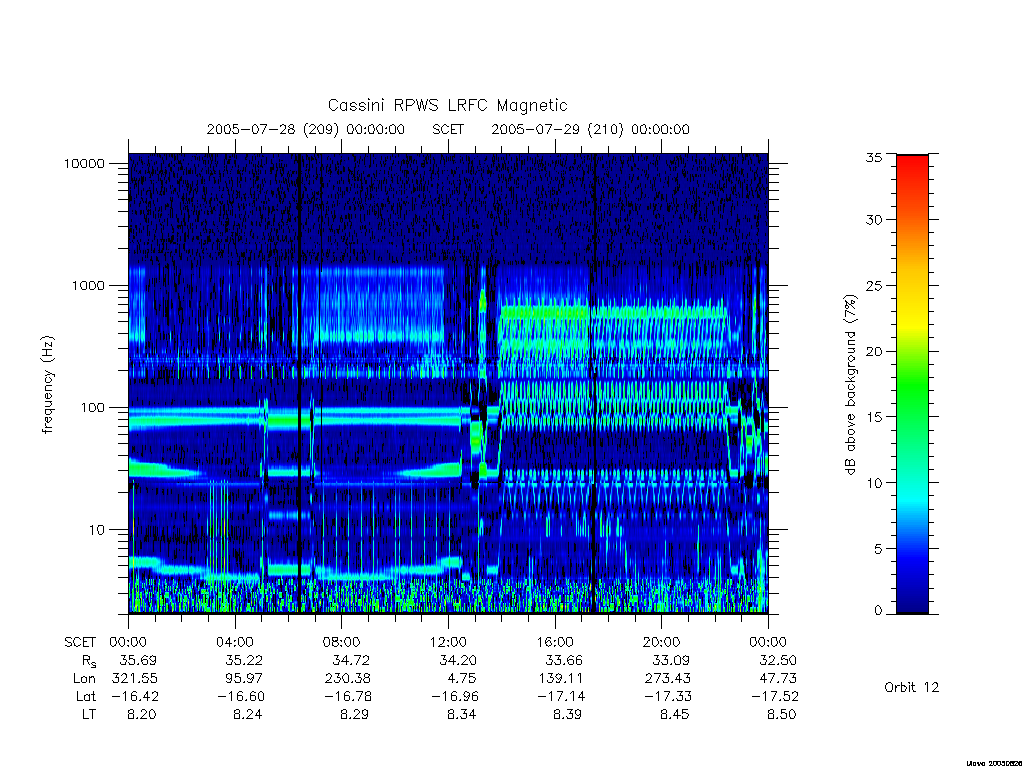Click colorbar tick label 0
The height and width of the screenshot is (768, 1024).
(x=878, y=611)
